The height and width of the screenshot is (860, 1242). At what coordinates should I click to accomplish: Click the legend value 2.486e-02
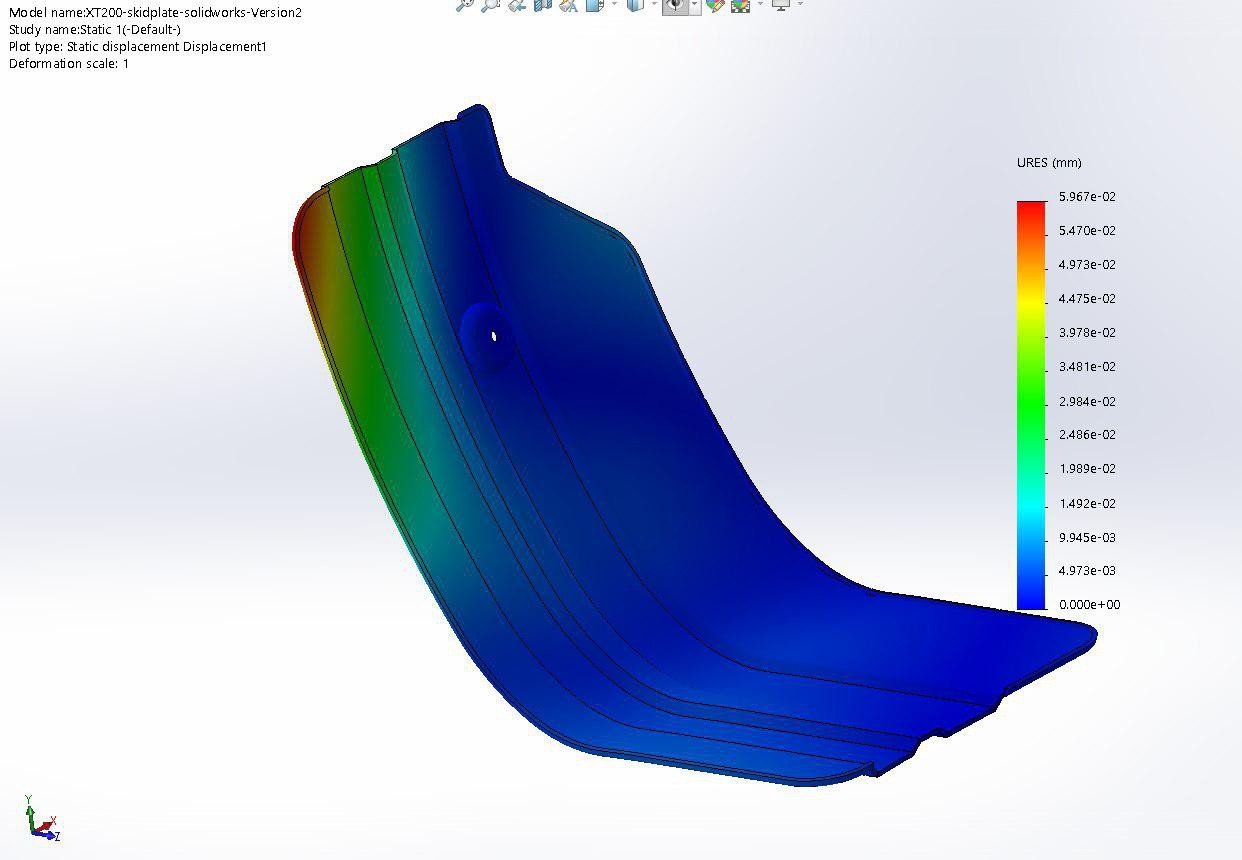click(1087, 435)
